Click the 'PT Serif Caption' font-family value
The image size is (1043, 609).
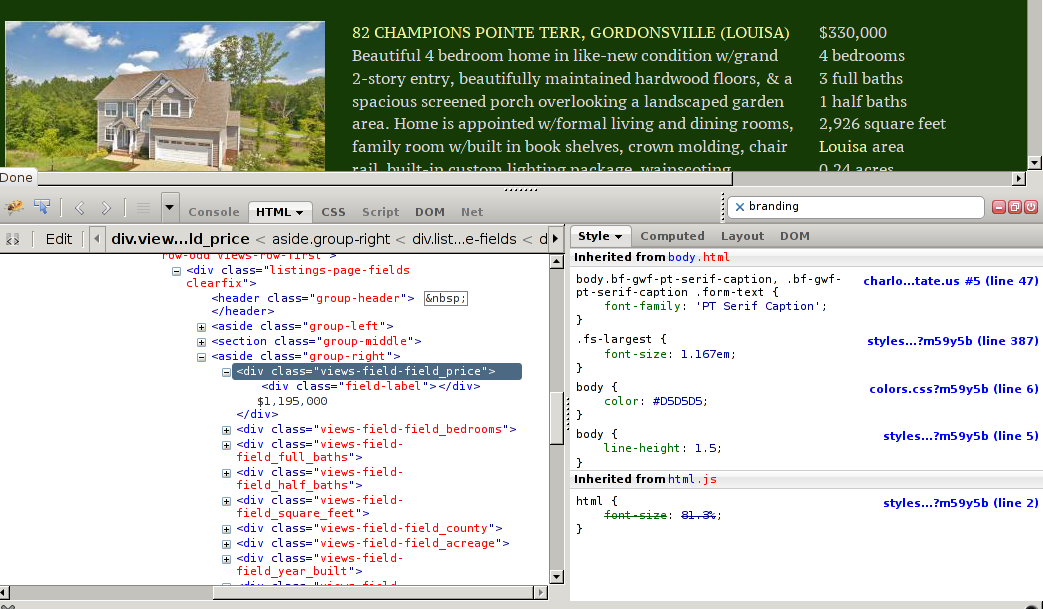758,306
